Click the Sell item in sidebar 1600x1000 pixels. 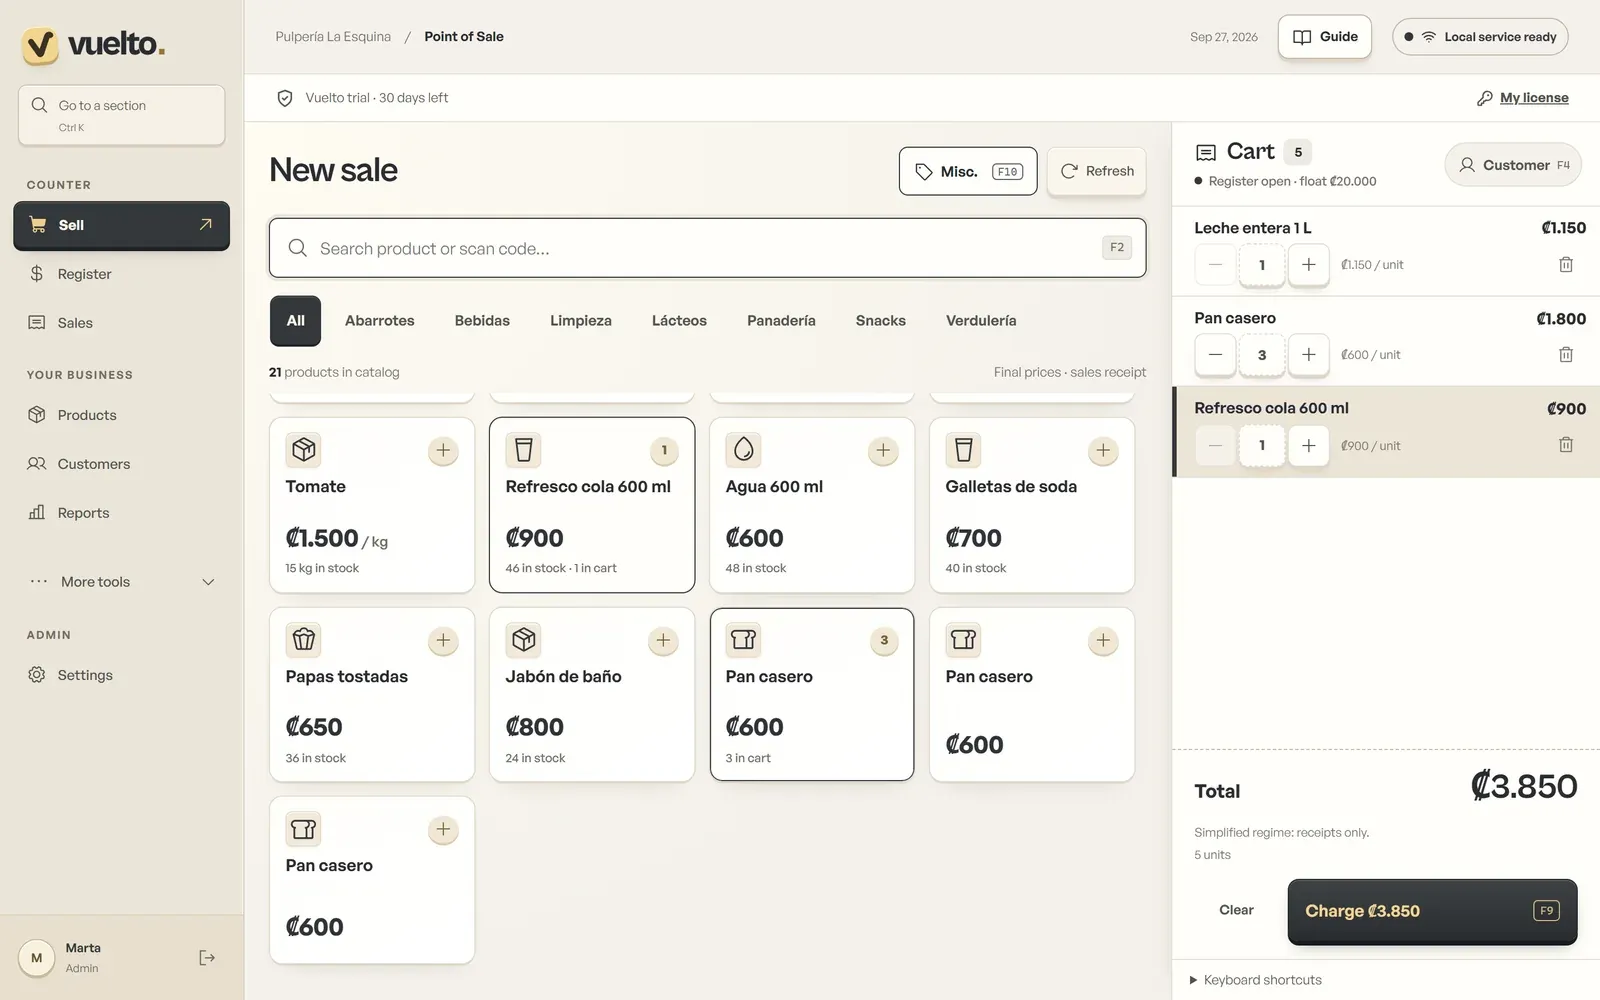(121, 225)
